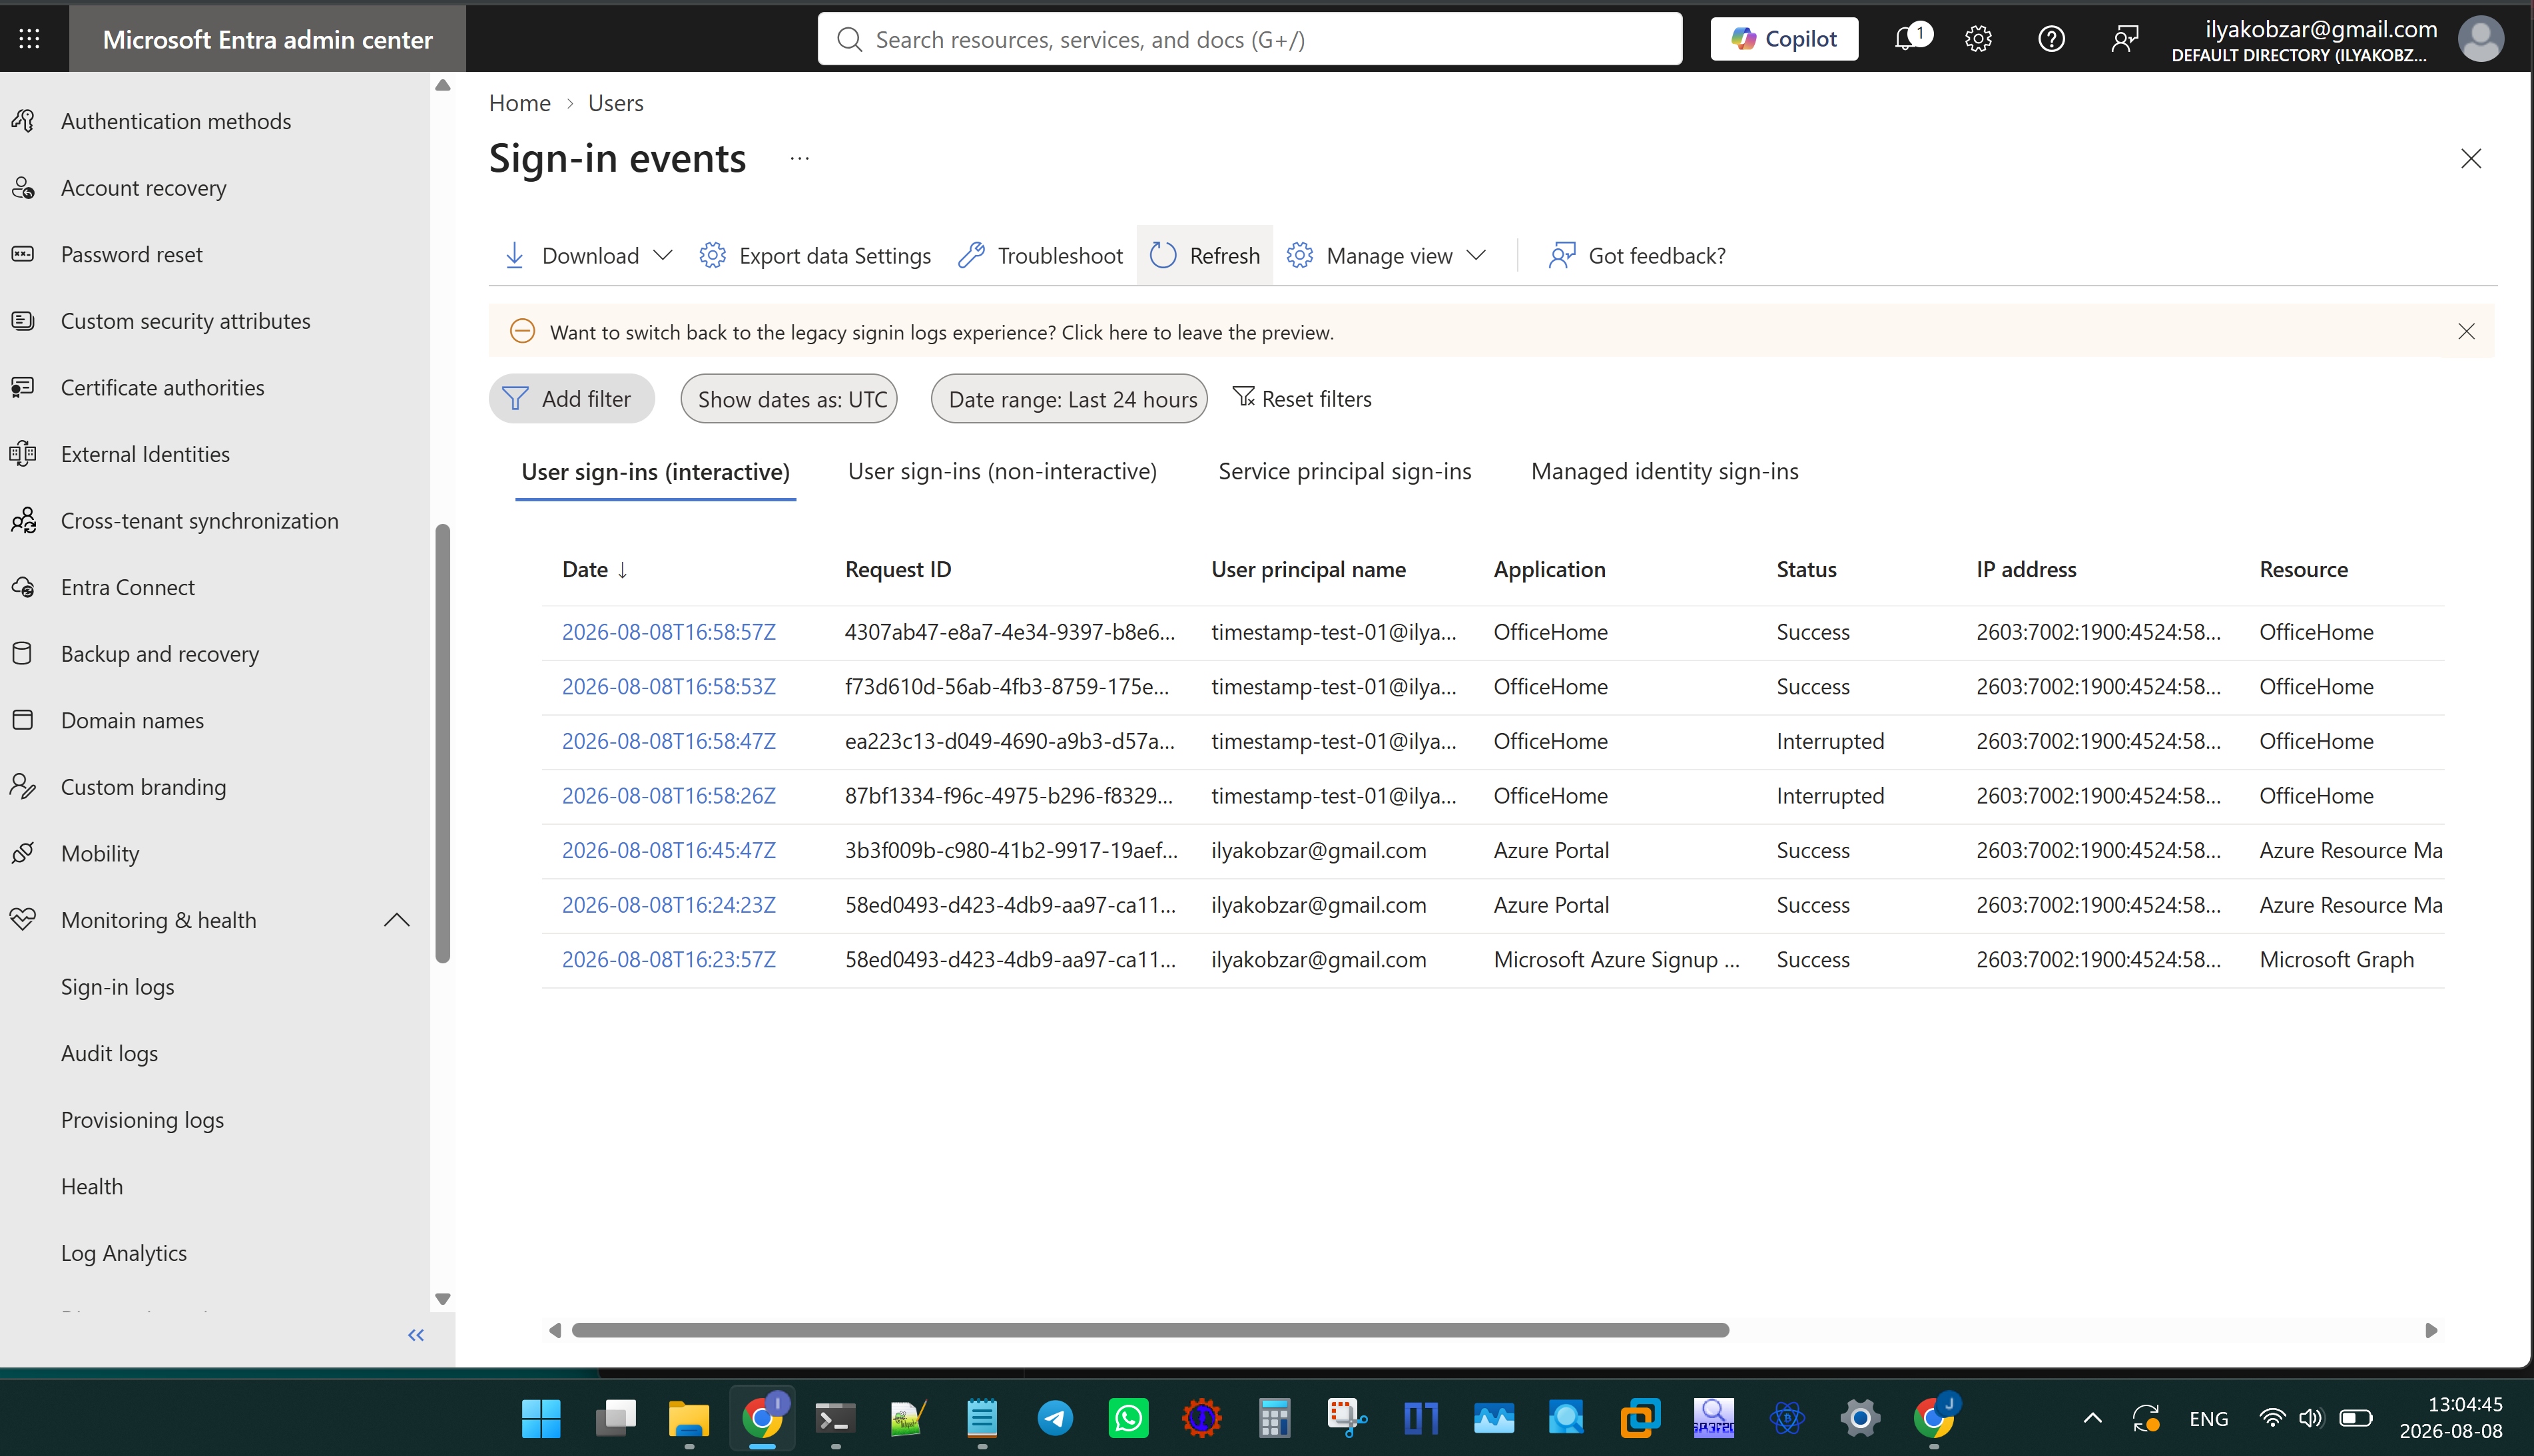Open Custom security attributes

186,321
